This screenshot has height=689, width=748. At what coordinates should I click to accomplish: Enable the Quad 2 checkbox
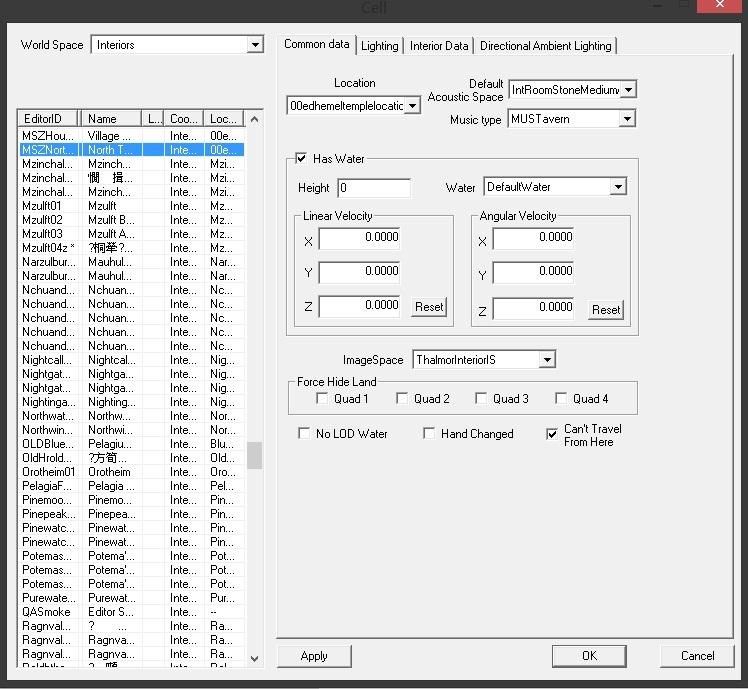click(402, 398)
